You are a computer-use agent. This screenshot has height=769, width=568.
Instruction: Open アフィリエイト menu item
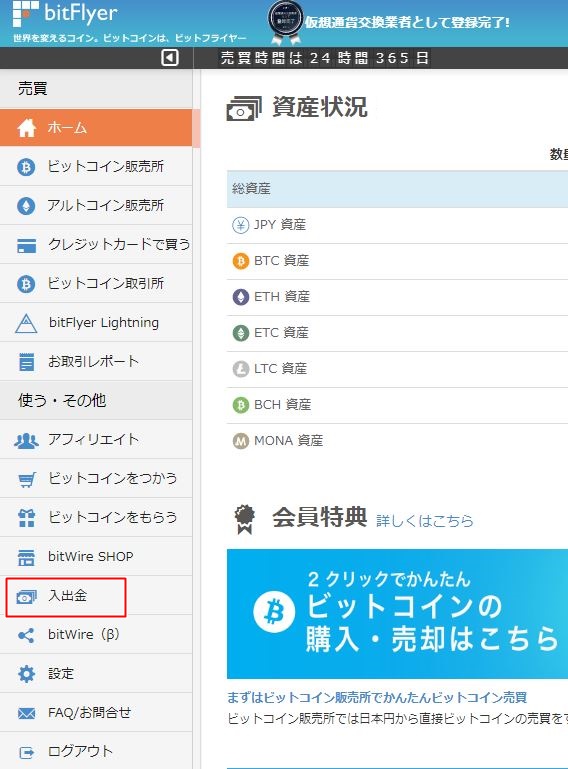[x=96, y=439]
